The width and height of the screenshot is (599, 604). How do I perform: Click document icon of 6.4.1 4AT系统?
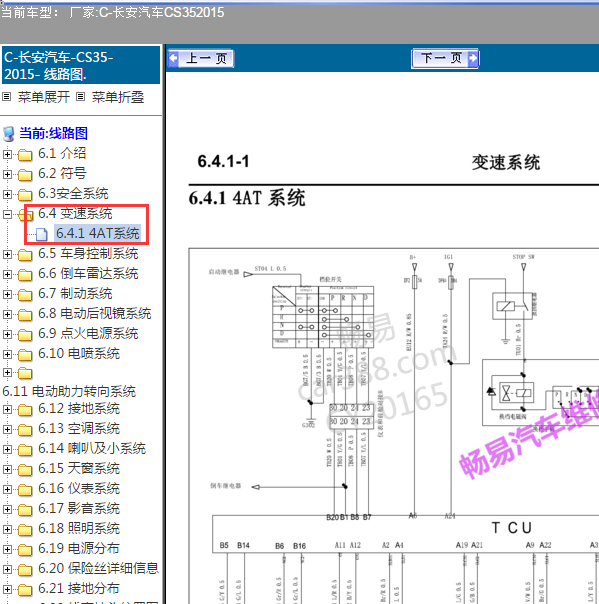click(x=42, y=234)
